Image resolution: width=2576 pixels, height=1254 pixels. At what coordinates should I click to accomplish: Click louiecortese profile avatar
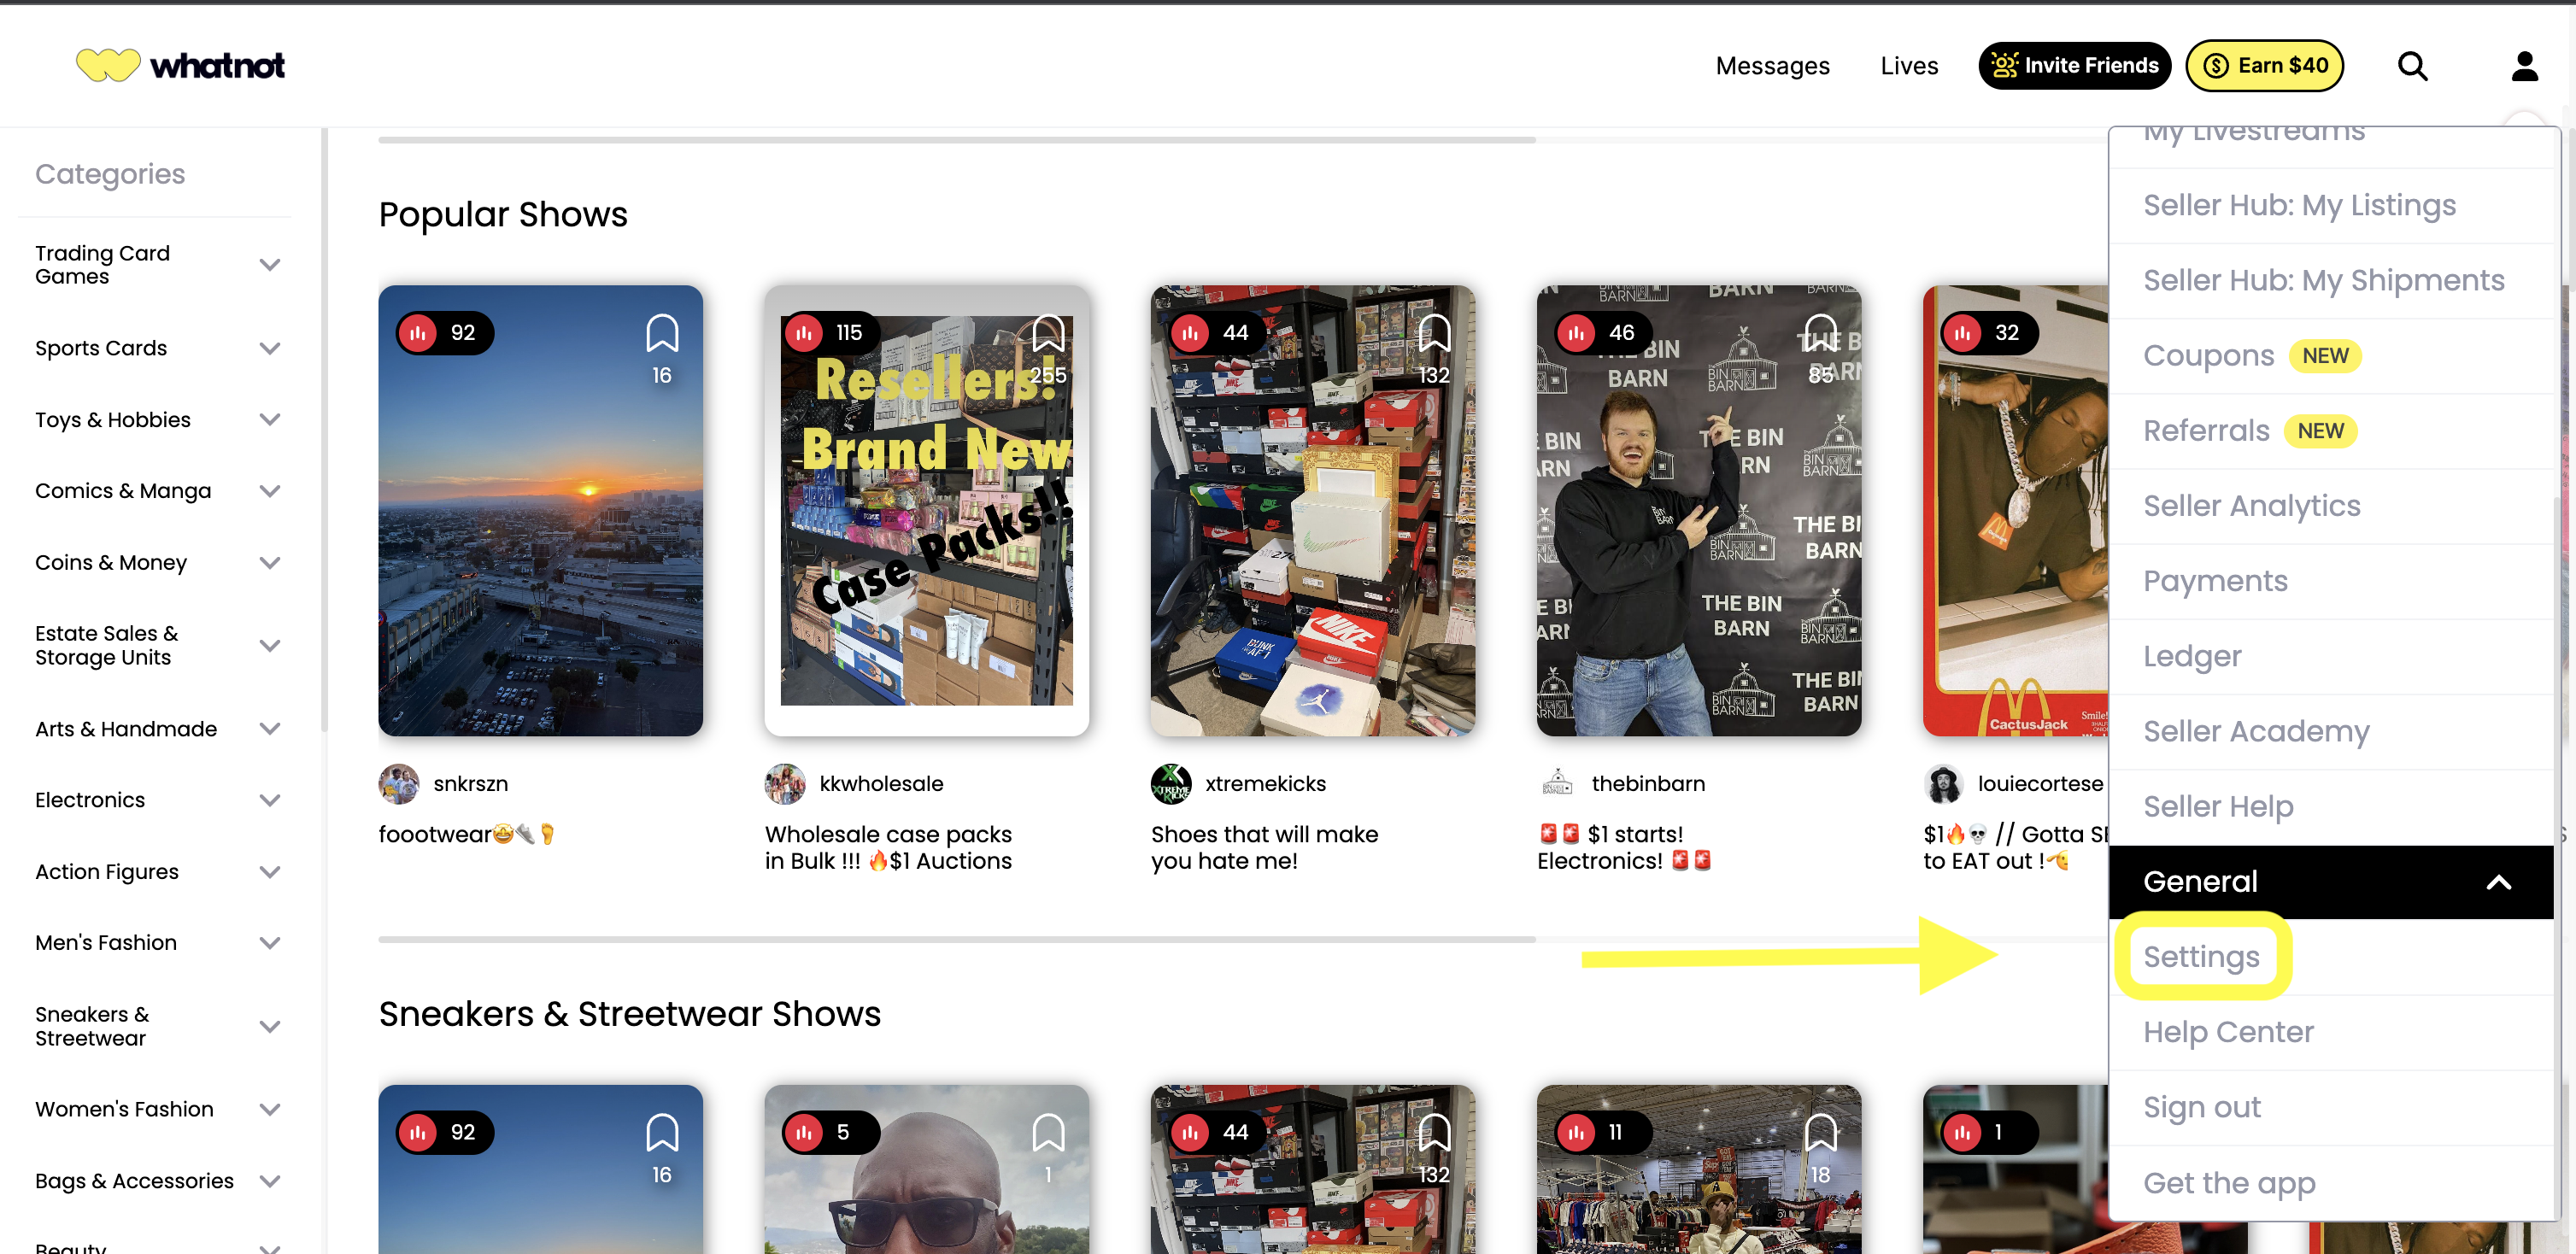coord(1944,784)
